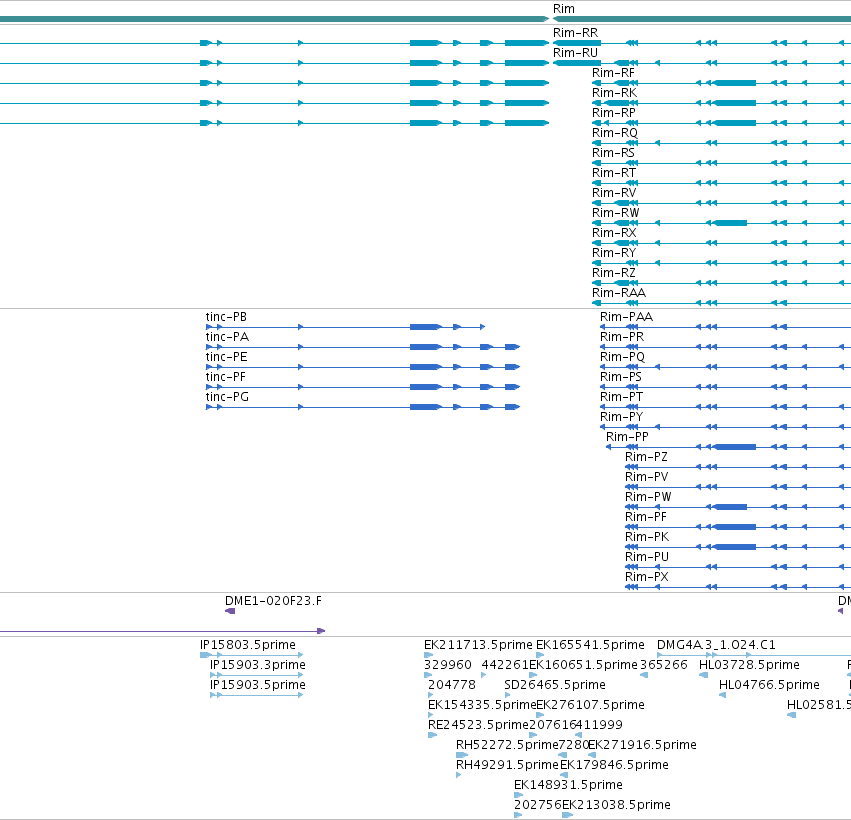The image size is (851, 820).
Task: Click the Rim-RP transcript label
Action: point(613,113)
